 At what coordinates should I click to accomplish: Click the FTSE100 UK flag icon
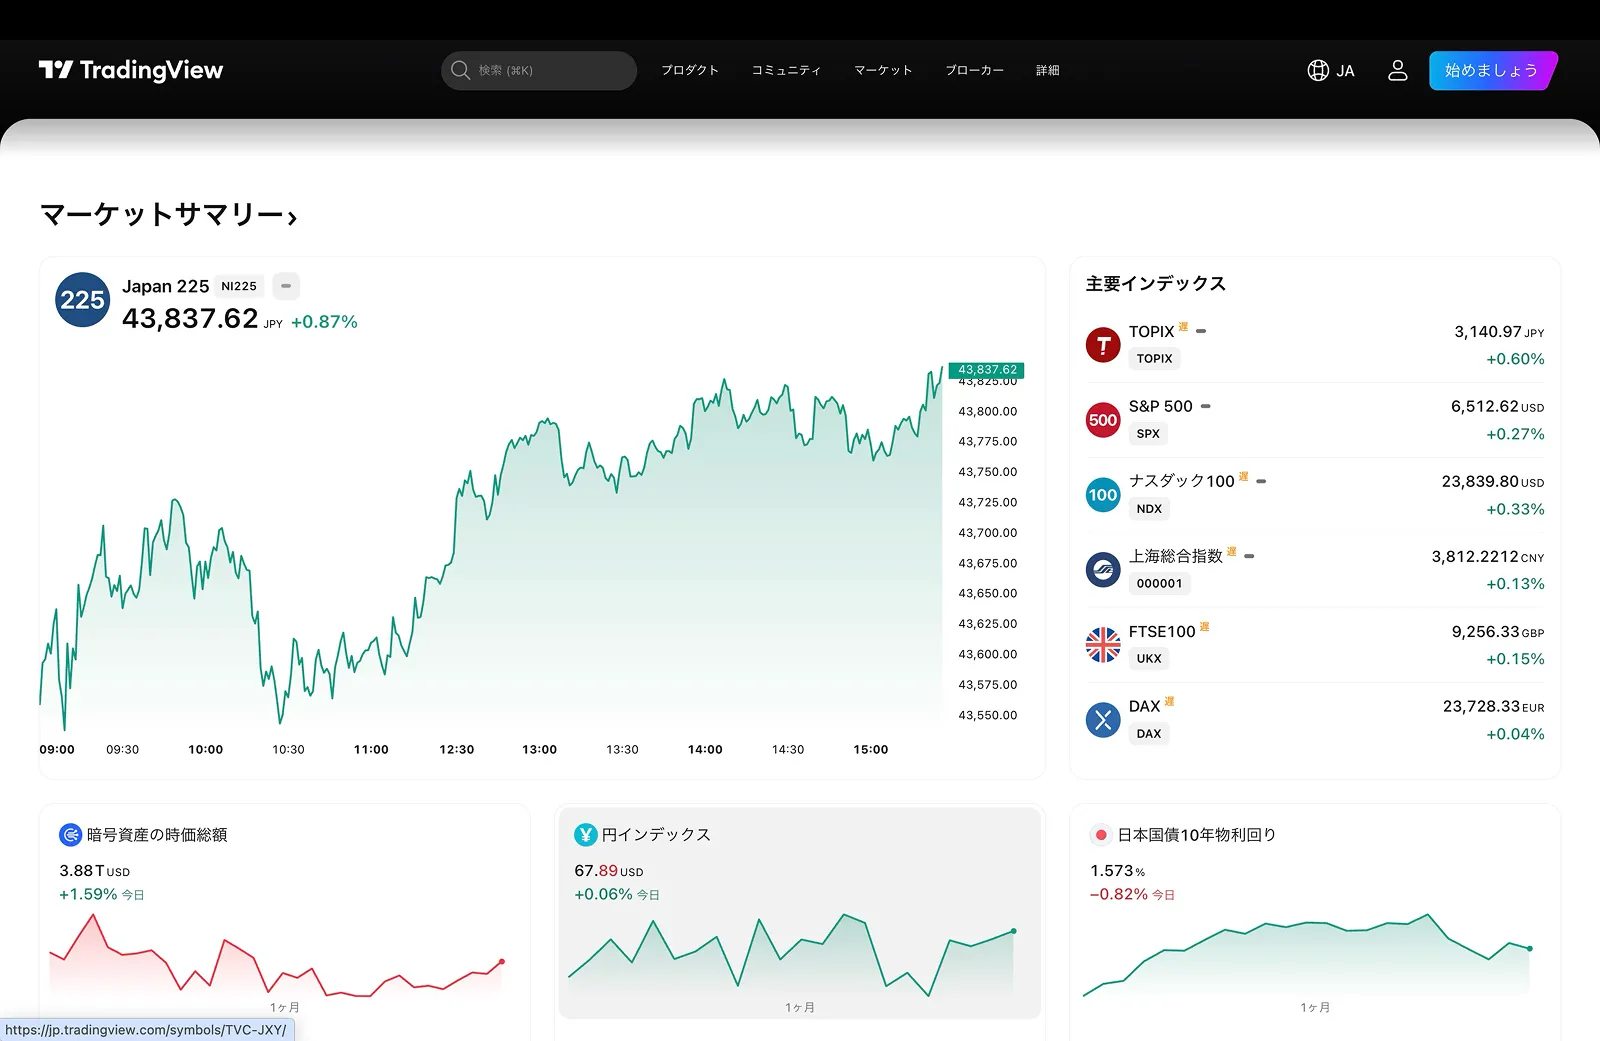point(1102,645)
